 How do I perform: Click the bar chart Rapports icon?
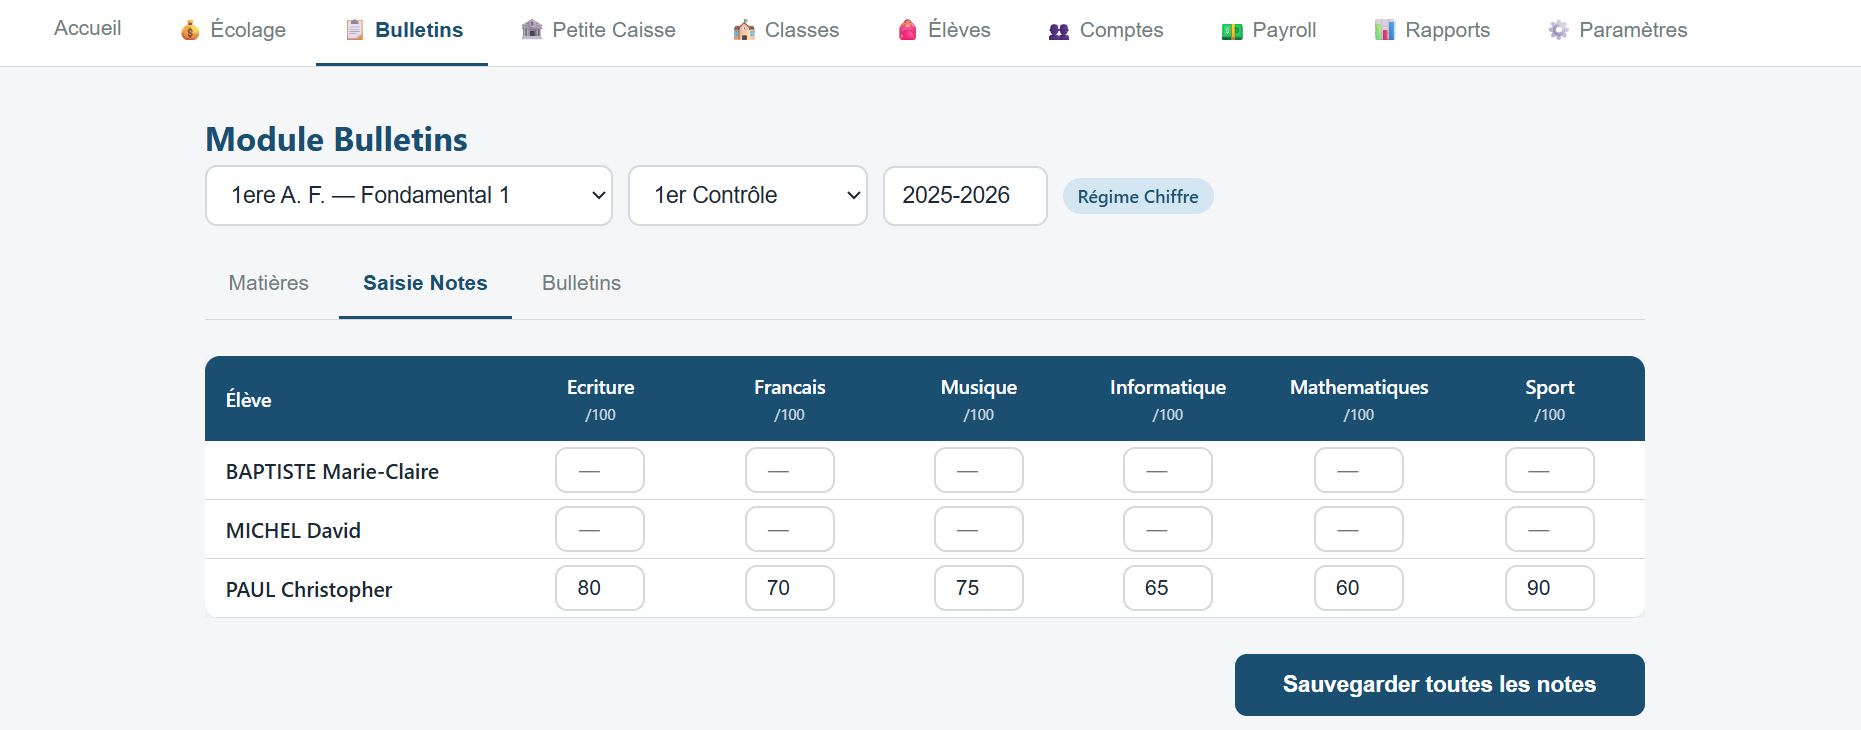(1385, 30)
